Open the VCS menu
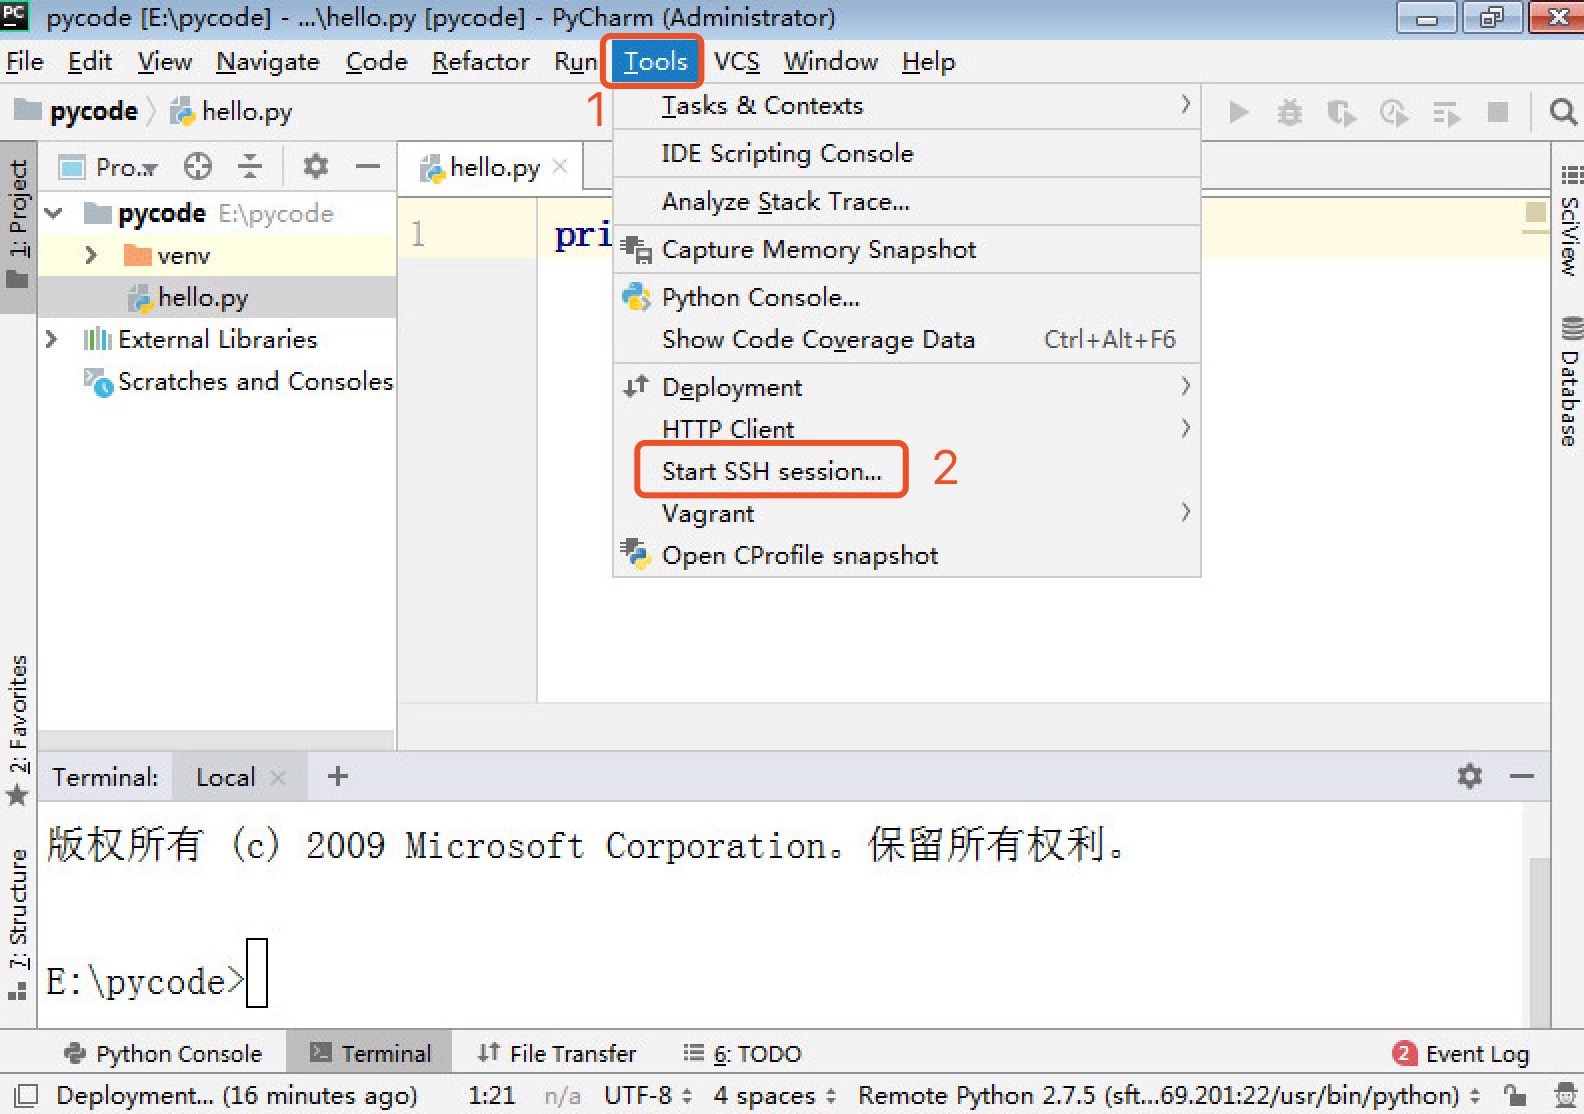1584x1114 pixels. pos(737,62)
